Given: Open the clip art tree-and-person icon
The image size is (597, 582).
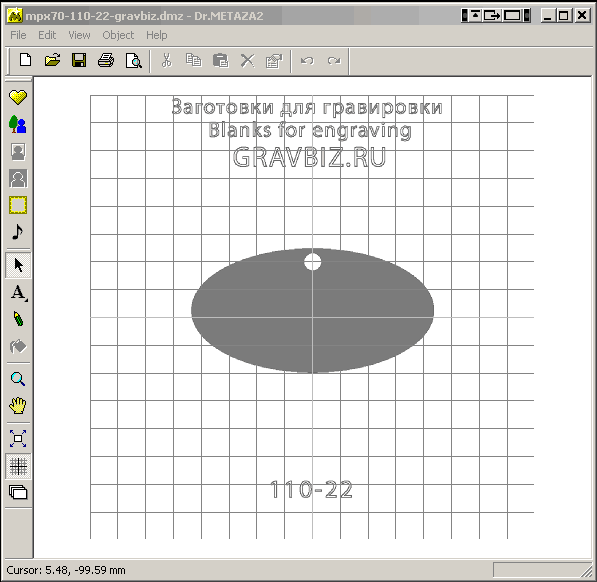Looking at the screenshot, I should coord(18,124).
